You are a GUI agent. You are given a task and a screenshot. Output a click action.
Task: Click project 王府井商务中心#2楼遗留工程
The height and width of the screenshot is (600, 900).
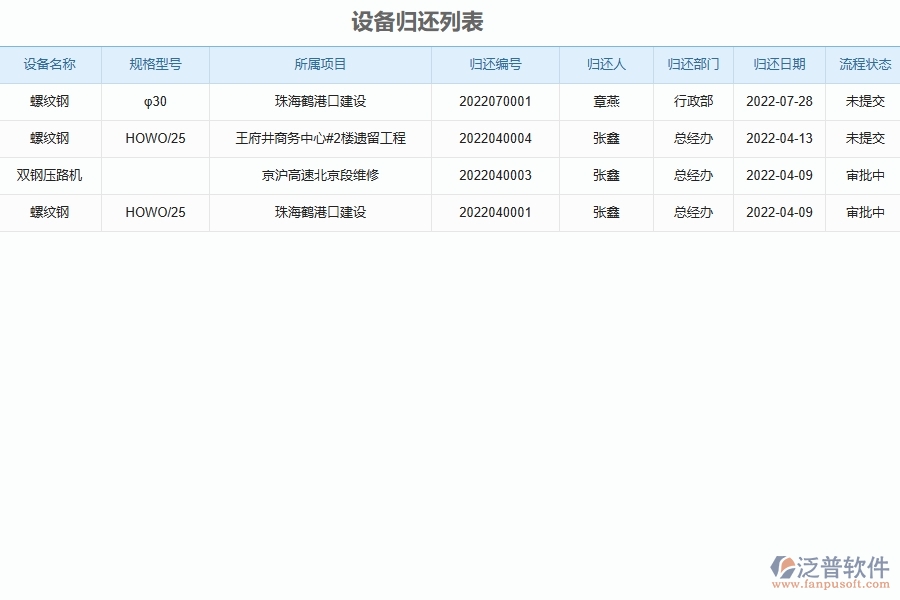click(x=319, y=139)
